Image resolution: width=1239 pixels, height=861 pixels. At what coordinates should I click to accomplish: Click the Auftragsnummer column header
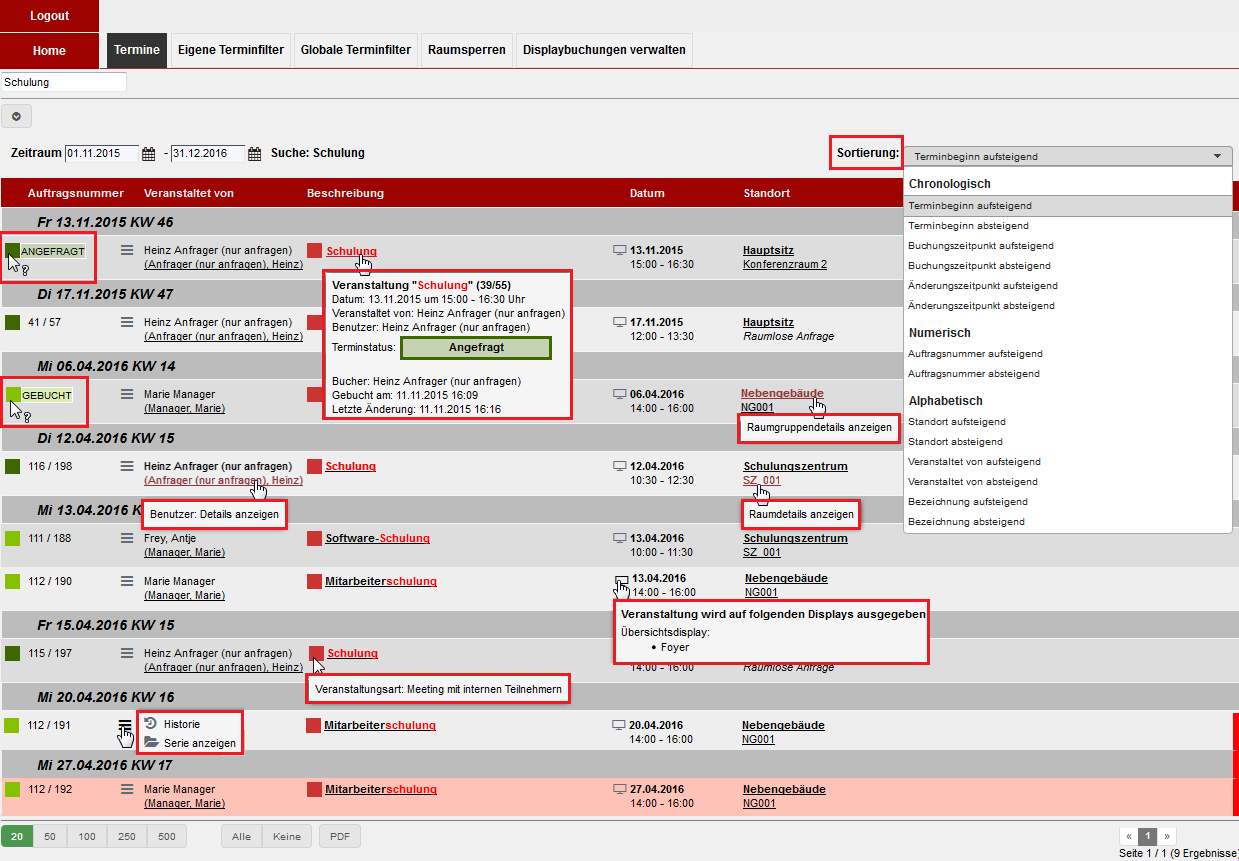point(76,193)
